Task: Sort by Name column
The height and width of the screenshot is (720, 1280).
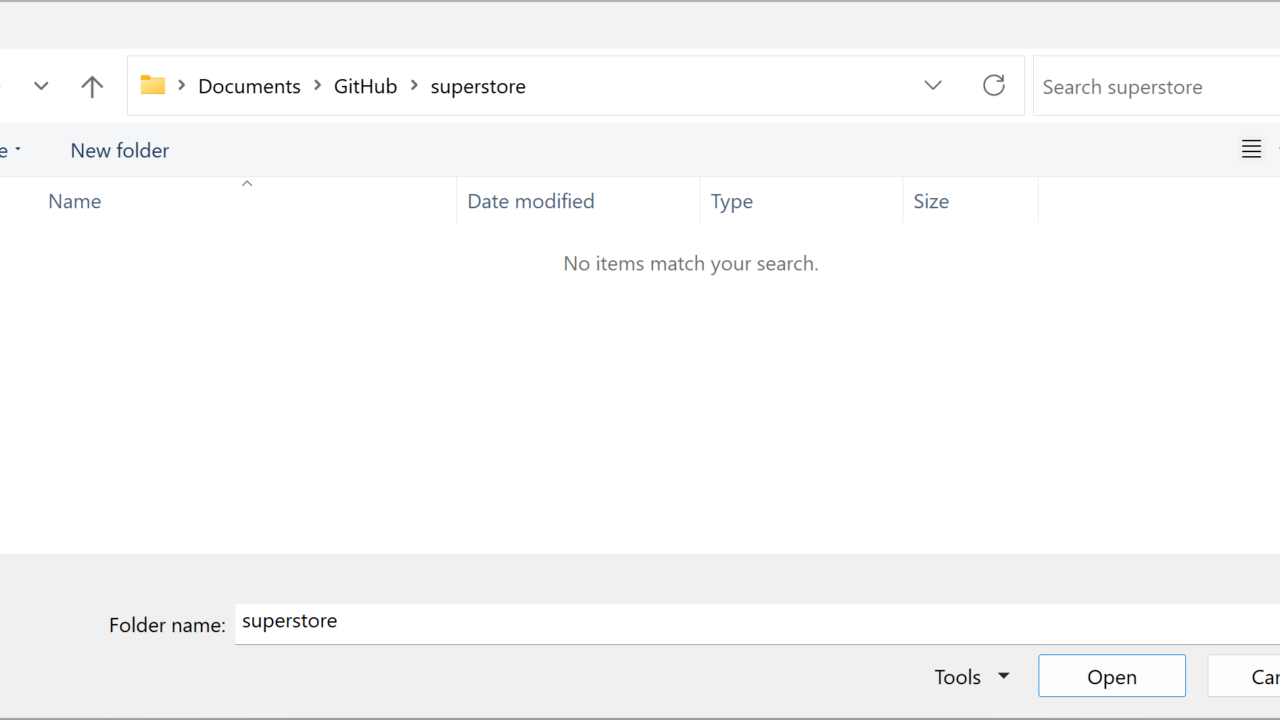Action: tap(75, 201)
